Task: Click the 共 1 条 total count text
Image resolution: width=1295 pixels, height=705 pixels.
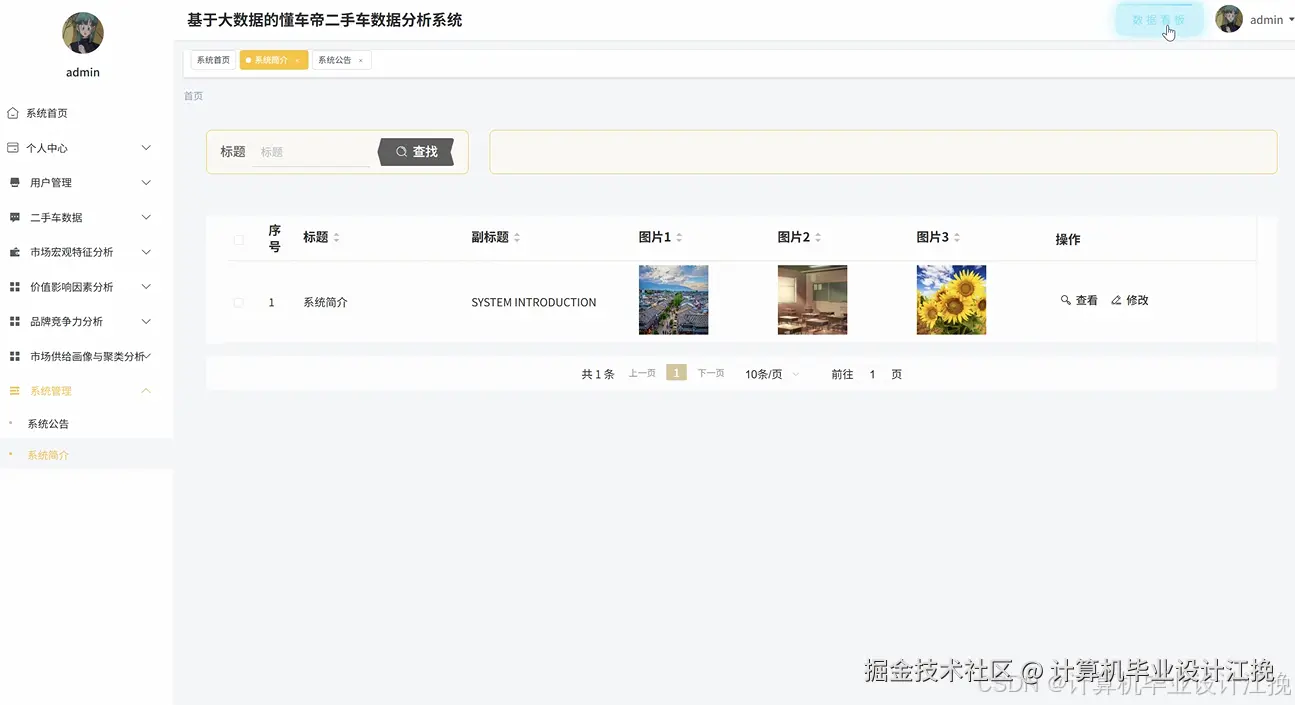Action: 598,374
